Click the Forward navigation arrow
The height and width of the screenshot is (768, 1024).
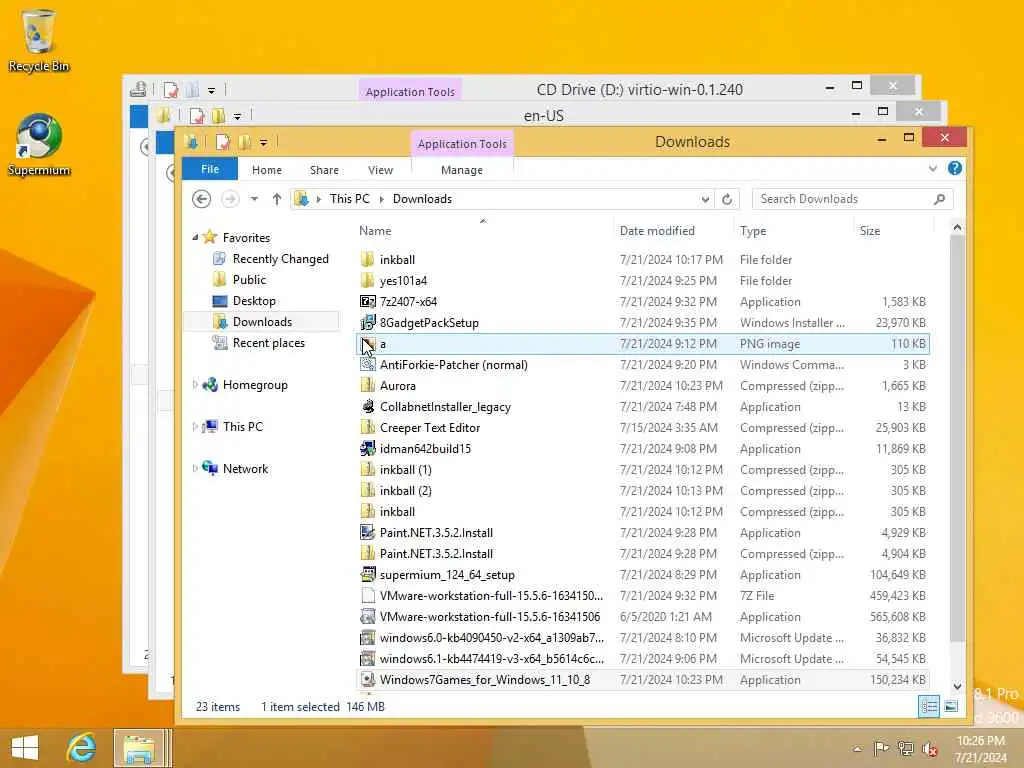pos(230,199)
